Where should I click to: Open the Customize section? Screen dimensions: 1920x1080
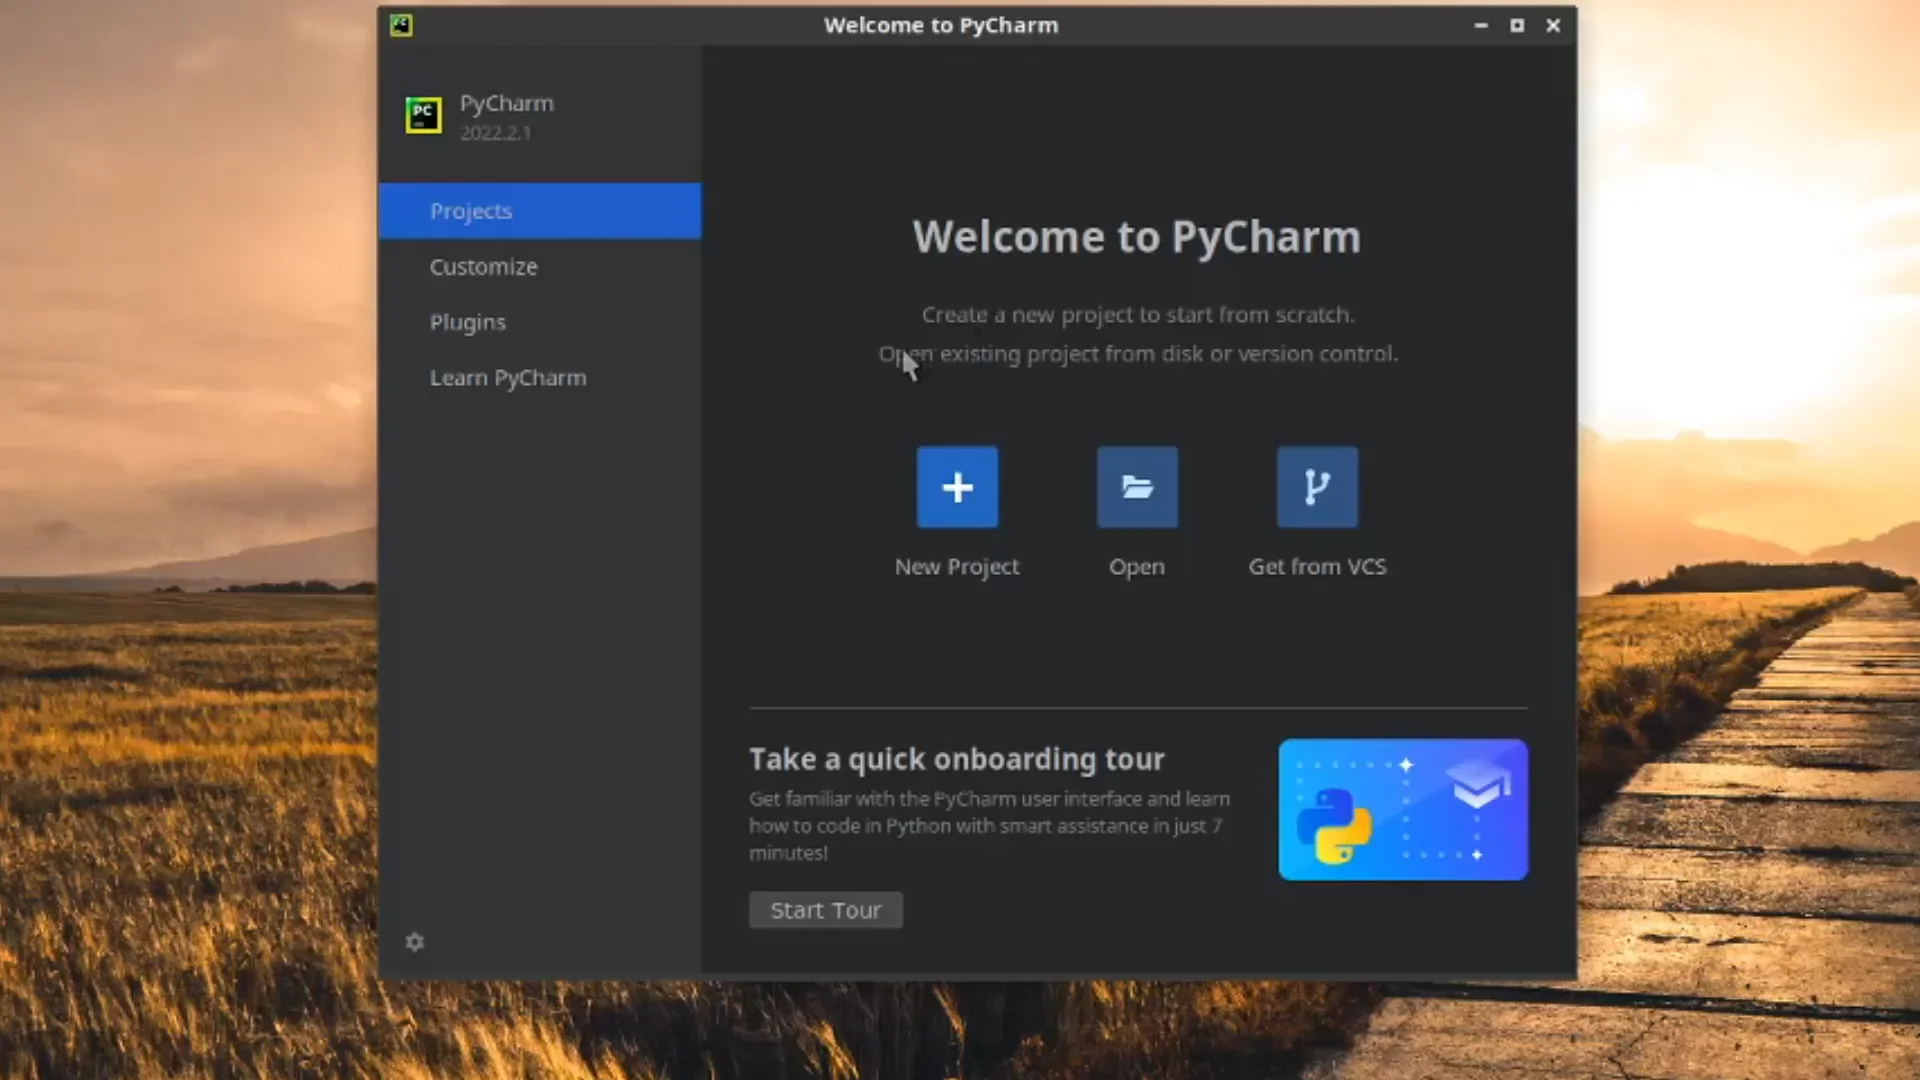click(483, 266)
